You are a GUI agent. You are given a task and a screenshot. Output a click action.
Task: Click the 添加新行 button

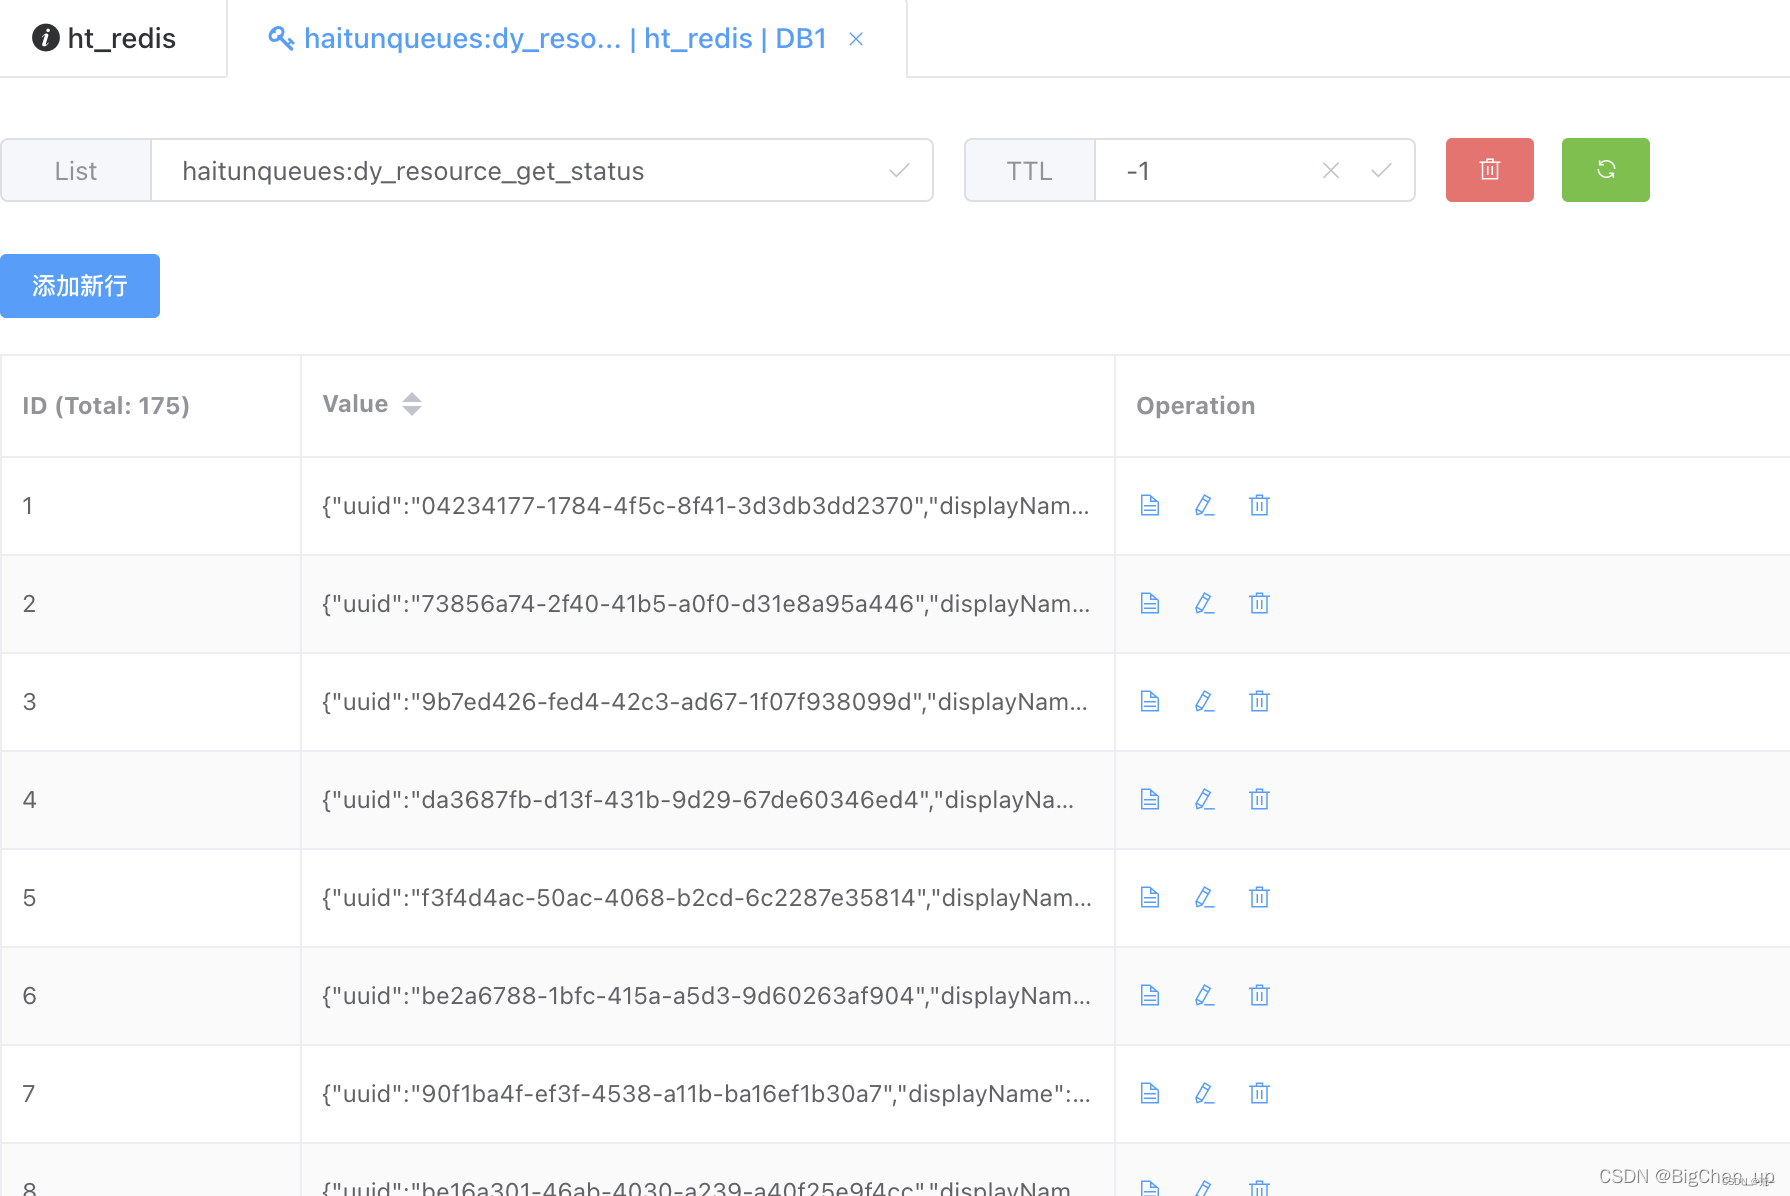80,286
